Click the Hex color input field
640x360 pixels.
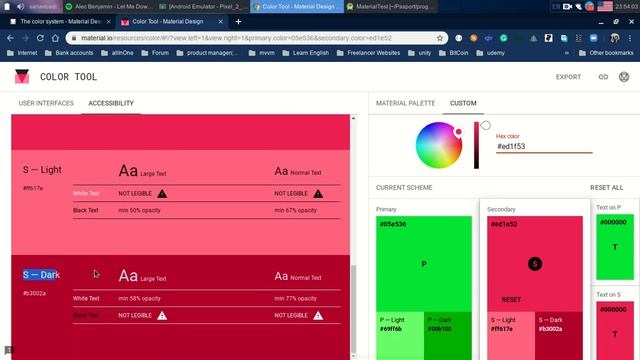[544, 147]
